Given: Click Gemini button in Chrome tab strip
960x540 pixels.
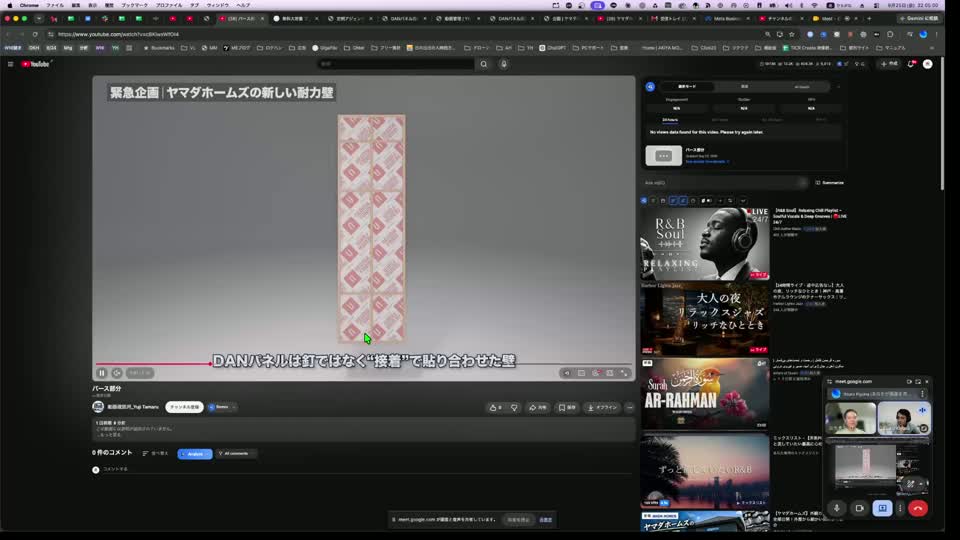Looking at the screenshot, I should pos(918,19).
